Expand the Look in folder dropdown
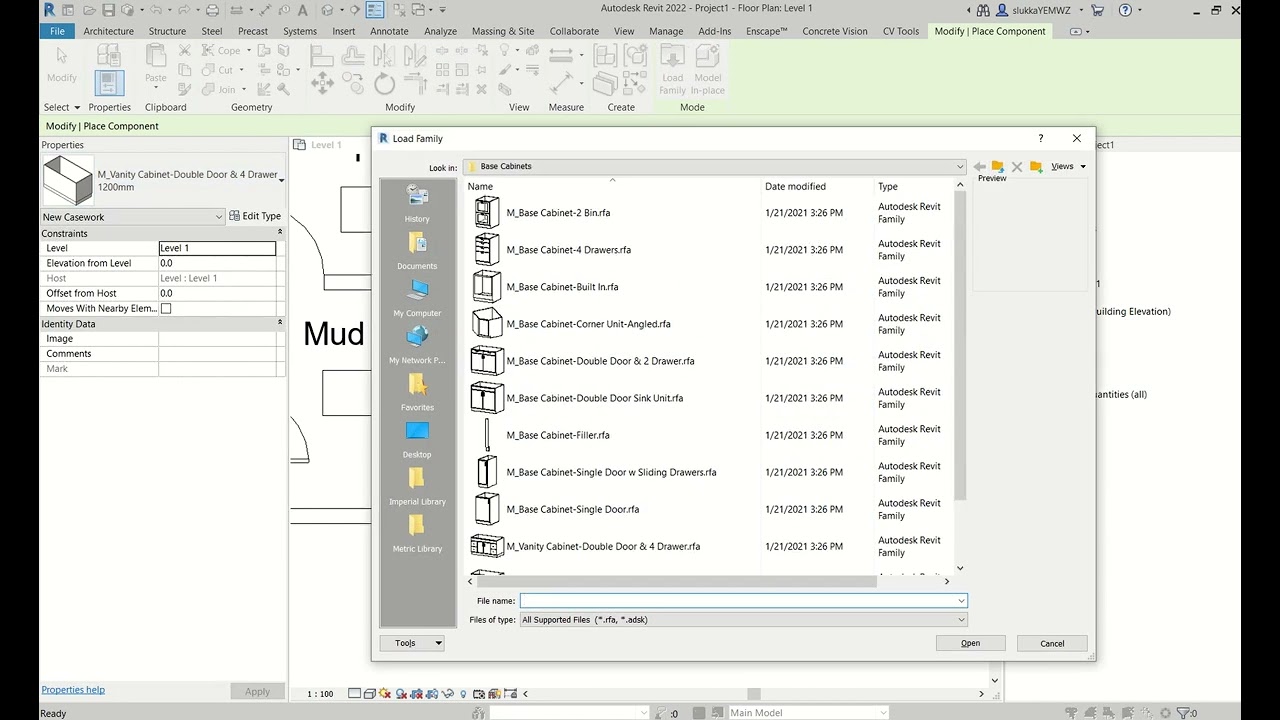The height and width of the screenshot is (720, 1280). coord(960,167)
